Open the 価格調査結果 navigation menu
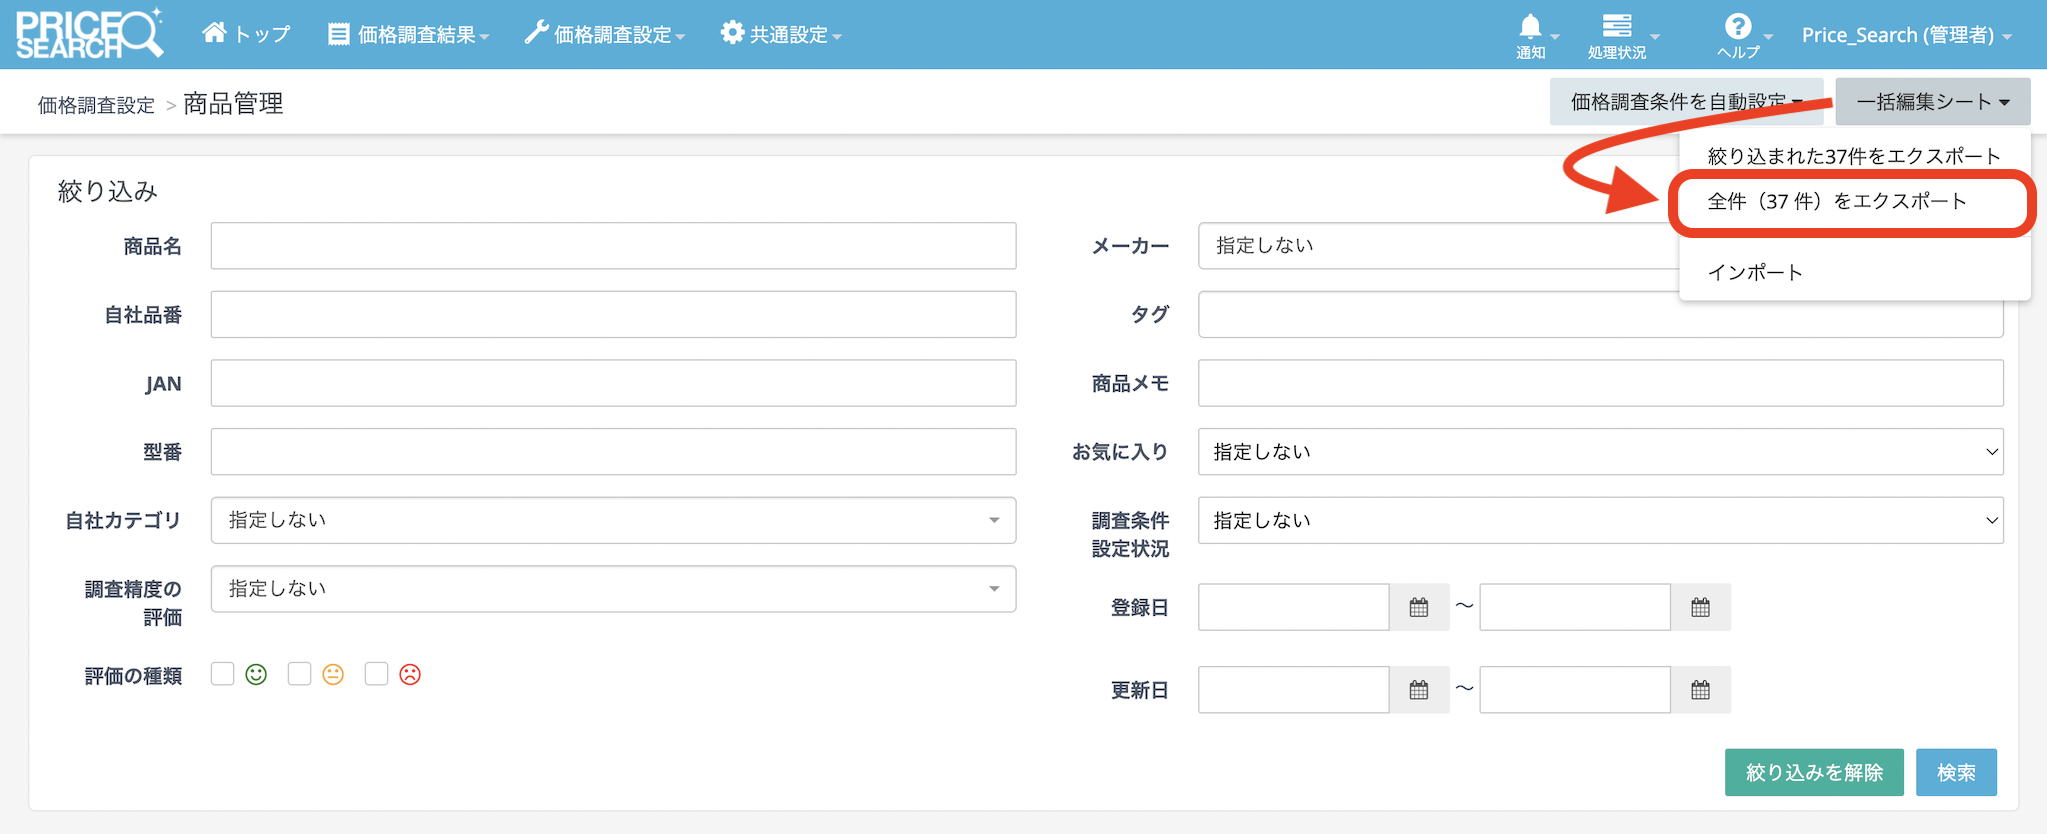 pos(409,35)
